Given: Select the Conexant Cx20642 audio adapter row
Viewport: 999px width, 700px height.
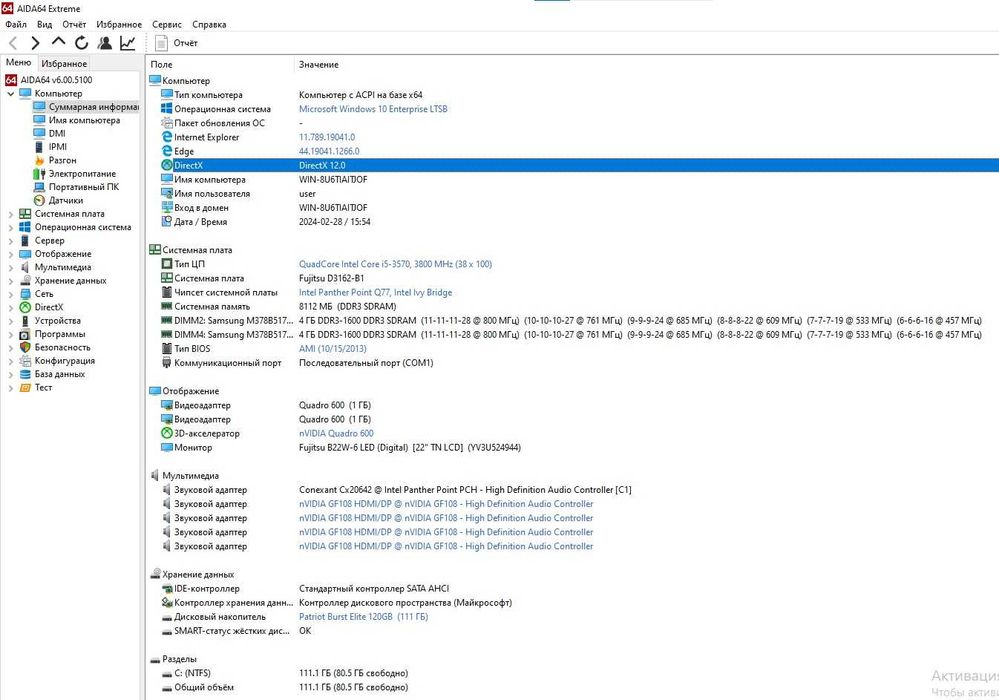Looking at the screenshot, I should tap(573, 490).
